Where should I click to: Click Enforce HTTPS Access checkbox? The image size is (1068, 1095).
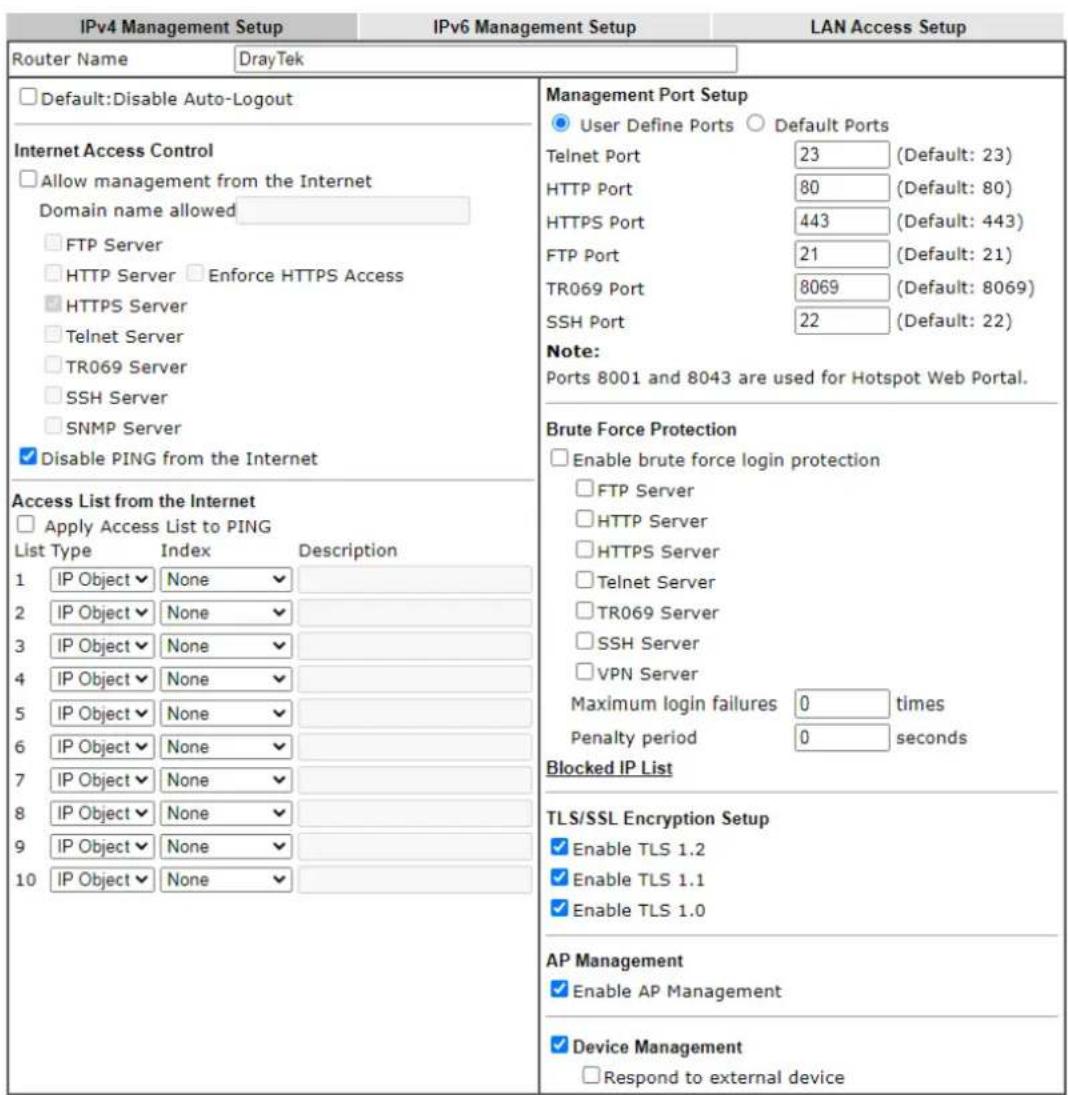tap(195, 273)
